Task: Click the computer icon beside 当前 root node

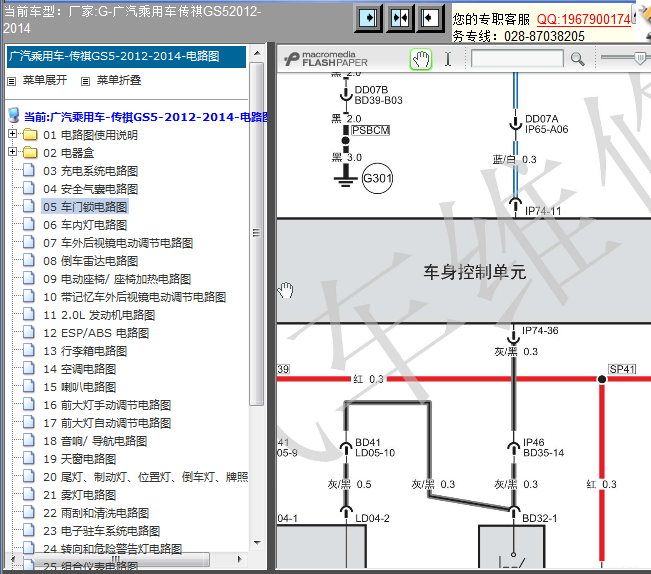Action: [x=14, y=116]
